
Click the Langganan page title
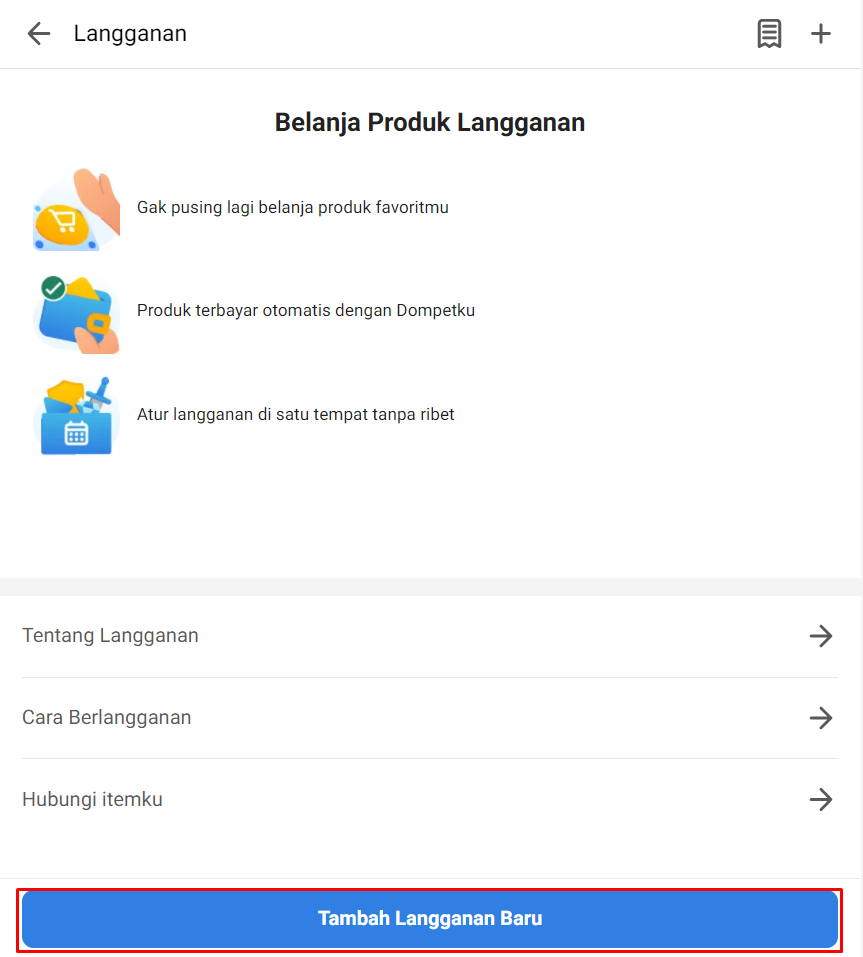tap(130, 34)
